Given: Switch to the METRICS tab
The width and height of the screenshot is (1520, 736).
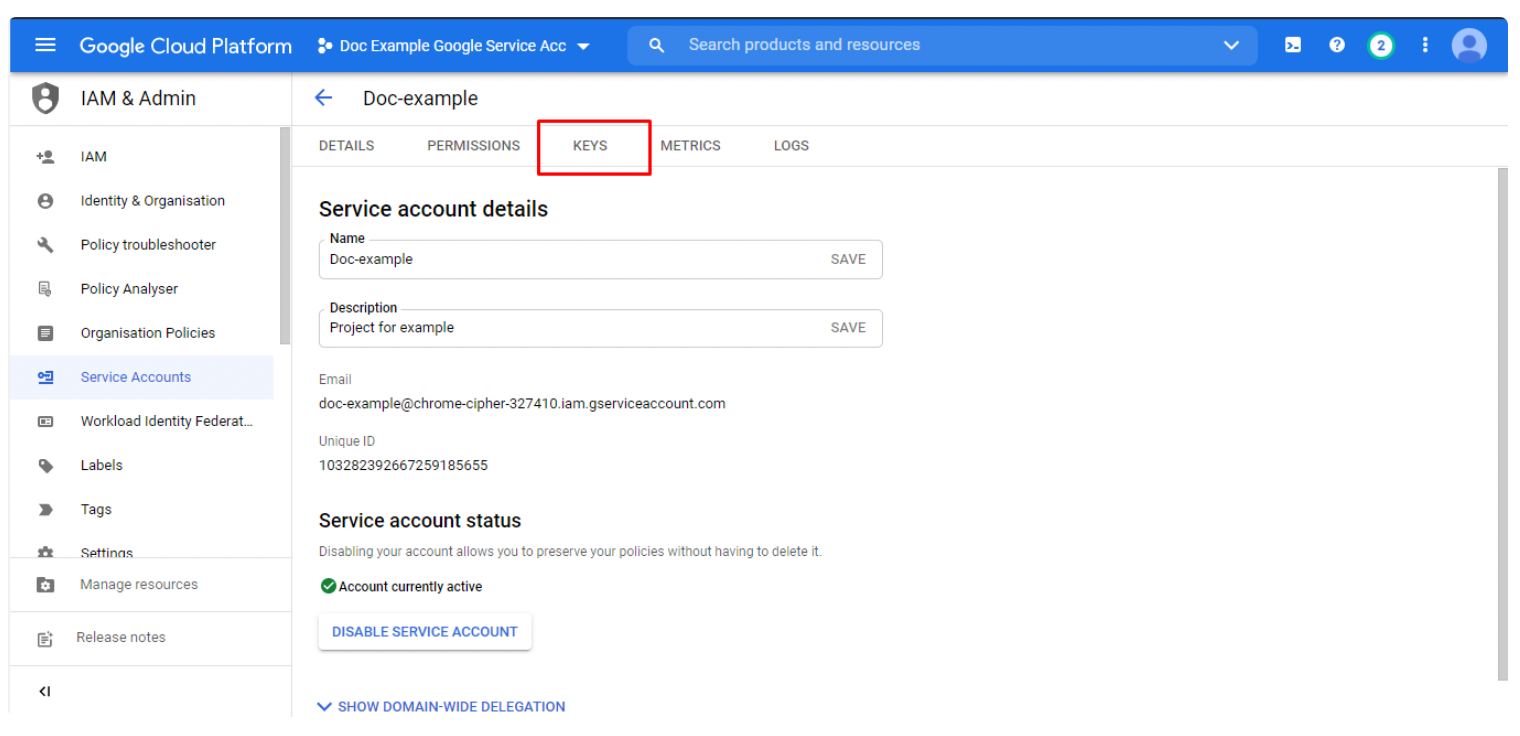Looking at the screenshot, I should coord(690,145).
